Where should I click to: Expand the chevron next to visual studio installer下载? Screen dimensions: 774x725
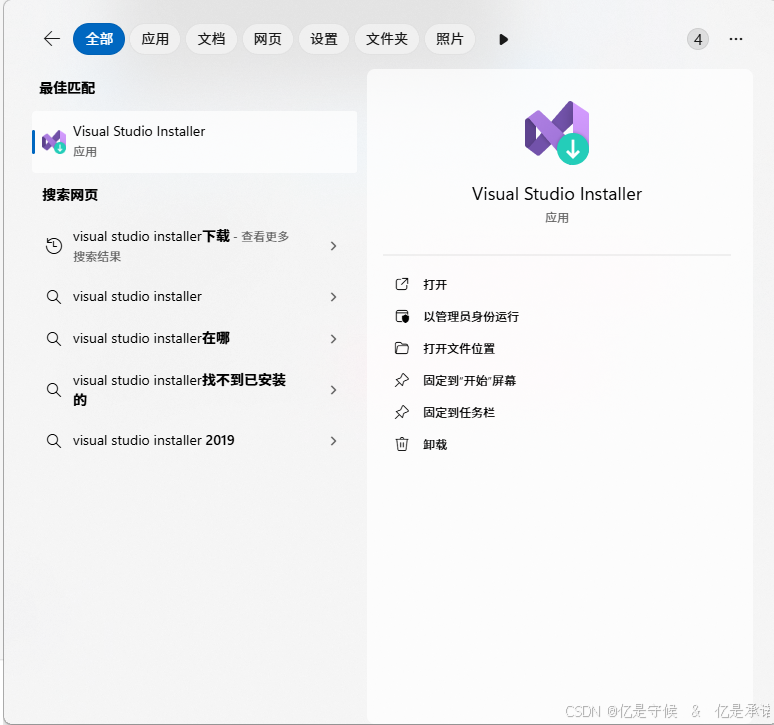[334, 246]
